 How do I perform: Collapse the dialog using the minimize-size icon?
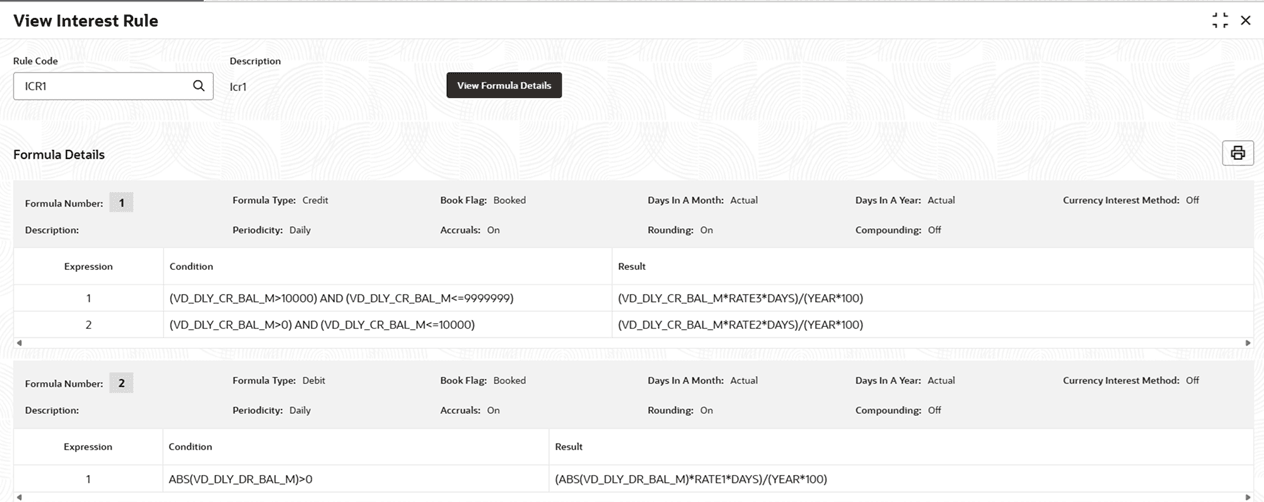click(x=1220, y=20)
